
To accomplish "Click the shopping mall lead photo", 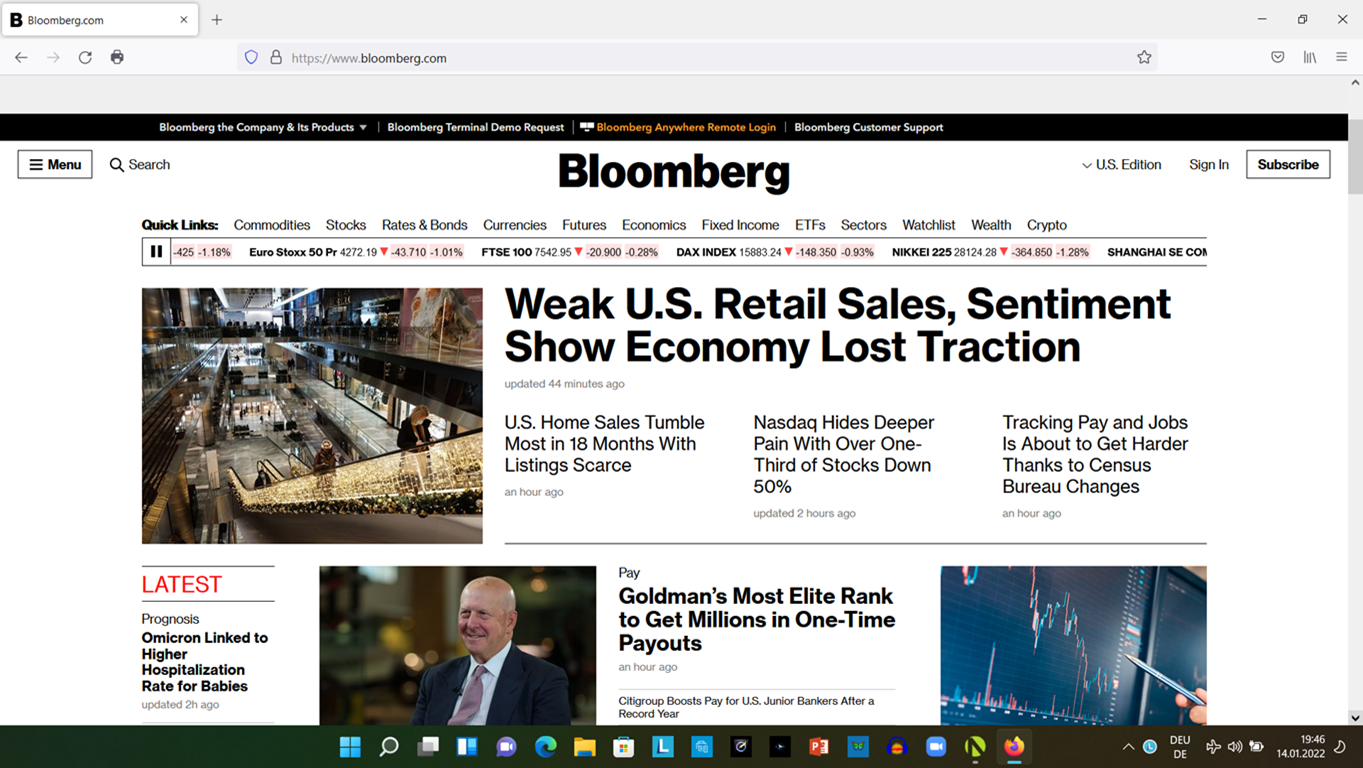I will 312,416.
